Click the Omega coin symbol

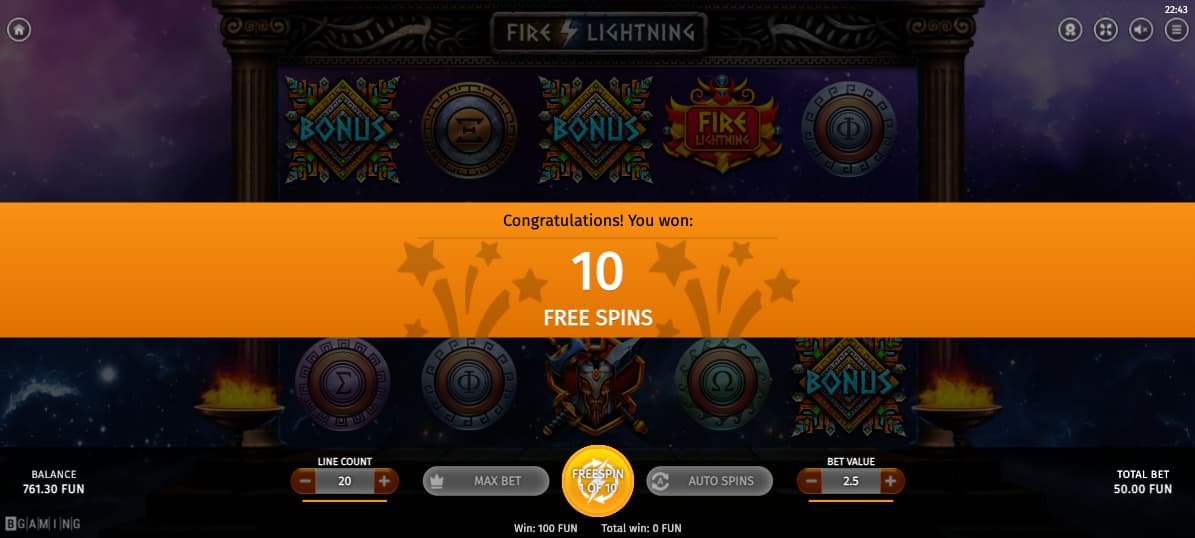click(x=722, y=384)
